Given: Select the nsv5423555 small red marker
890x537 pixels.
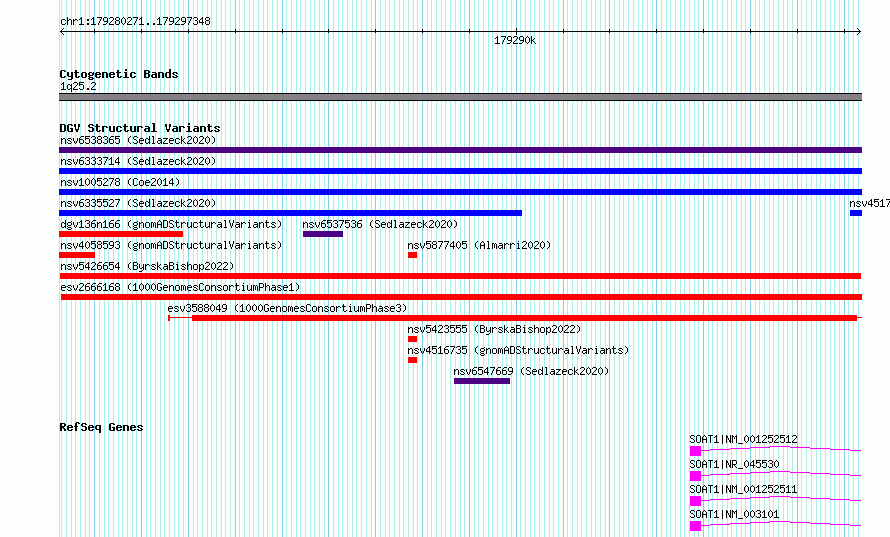Looking at the screenshot, I should (x=413, y=339).
